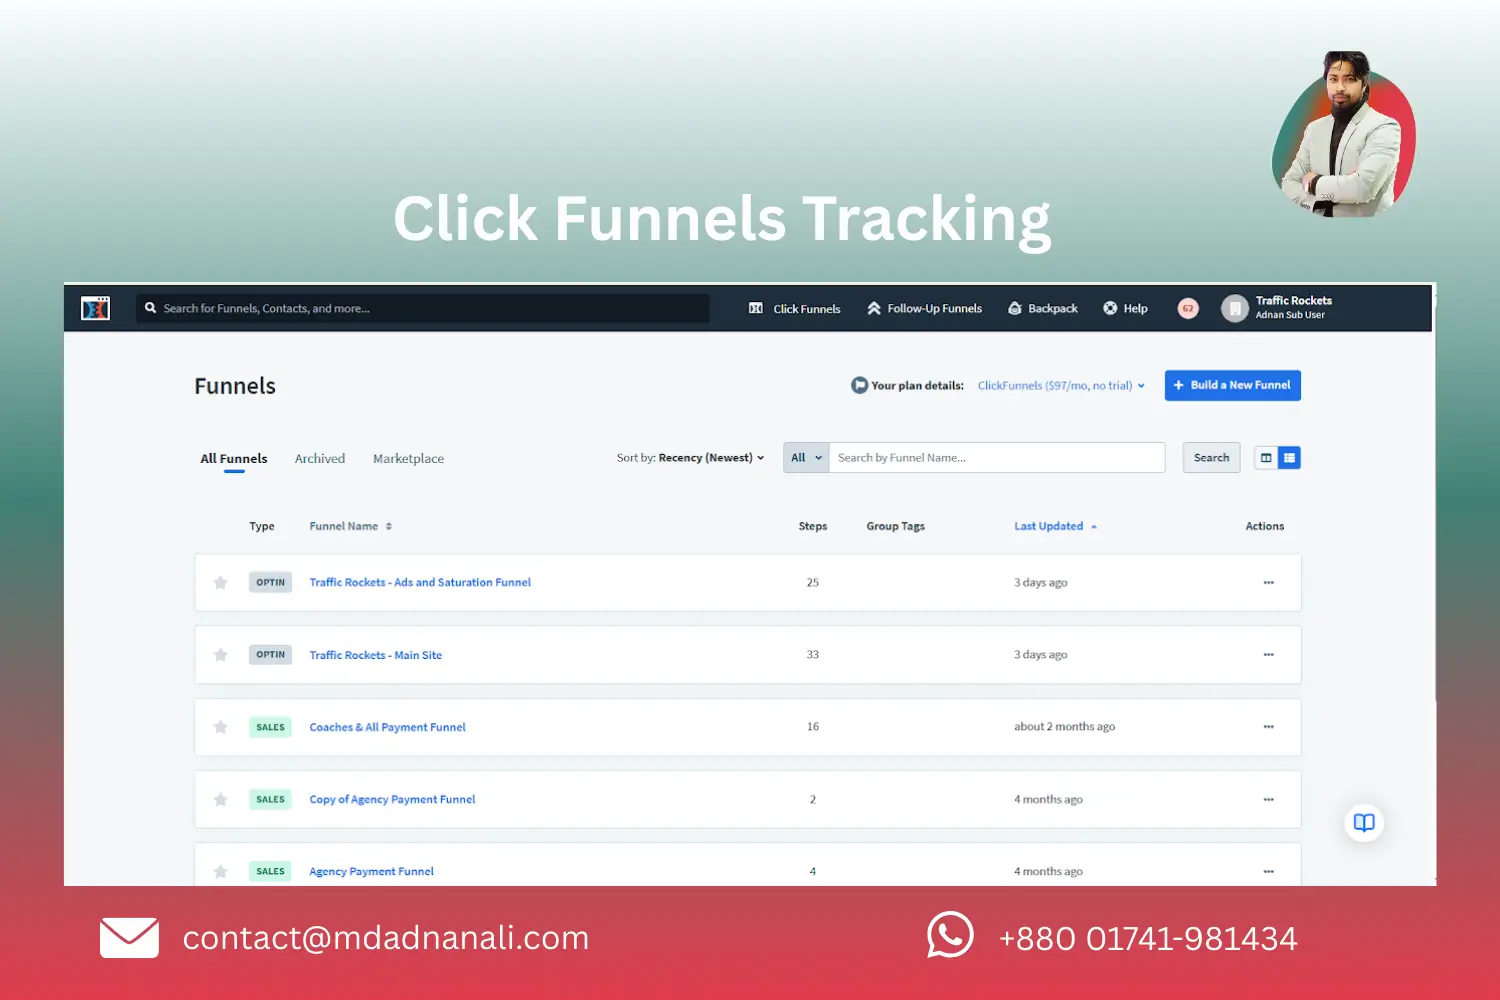The image size is (1500, 1000).
Task: Open the Marketplace tab
Action: coord(408,458)
